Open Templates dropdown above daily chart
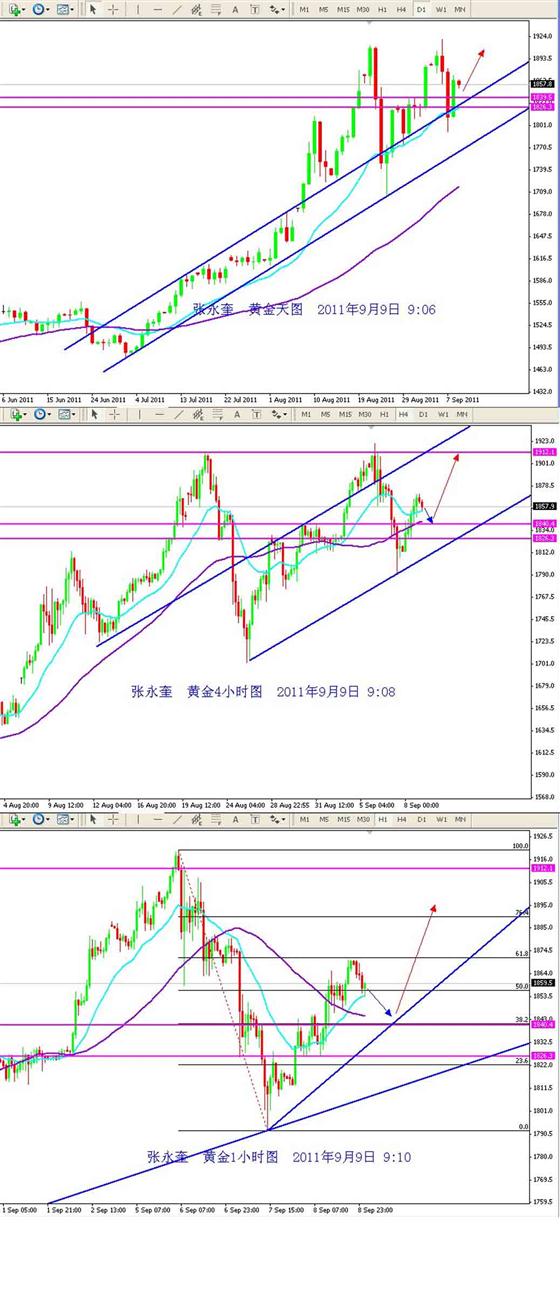 click(64, 9)
